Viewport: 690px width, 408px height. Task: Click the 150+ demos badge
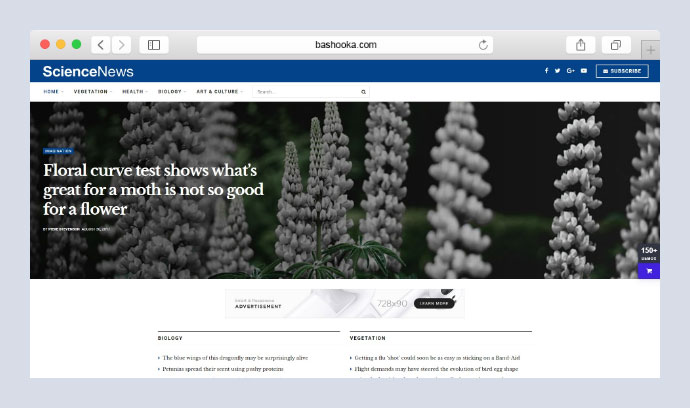click(x=649, y=254)
